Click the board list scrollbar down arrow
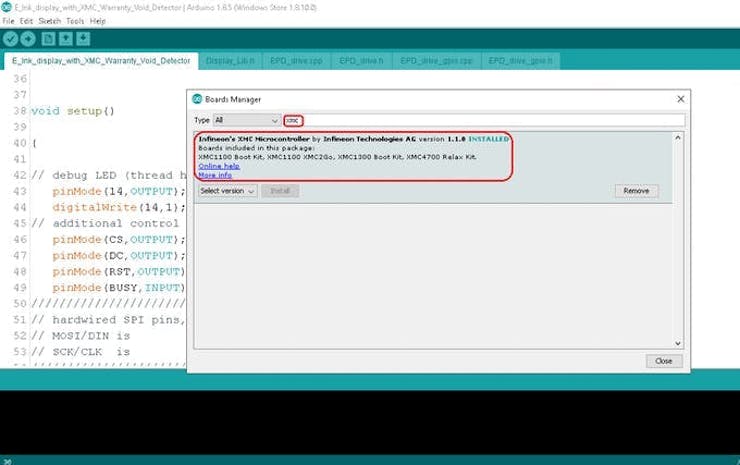 coord(678,344)
